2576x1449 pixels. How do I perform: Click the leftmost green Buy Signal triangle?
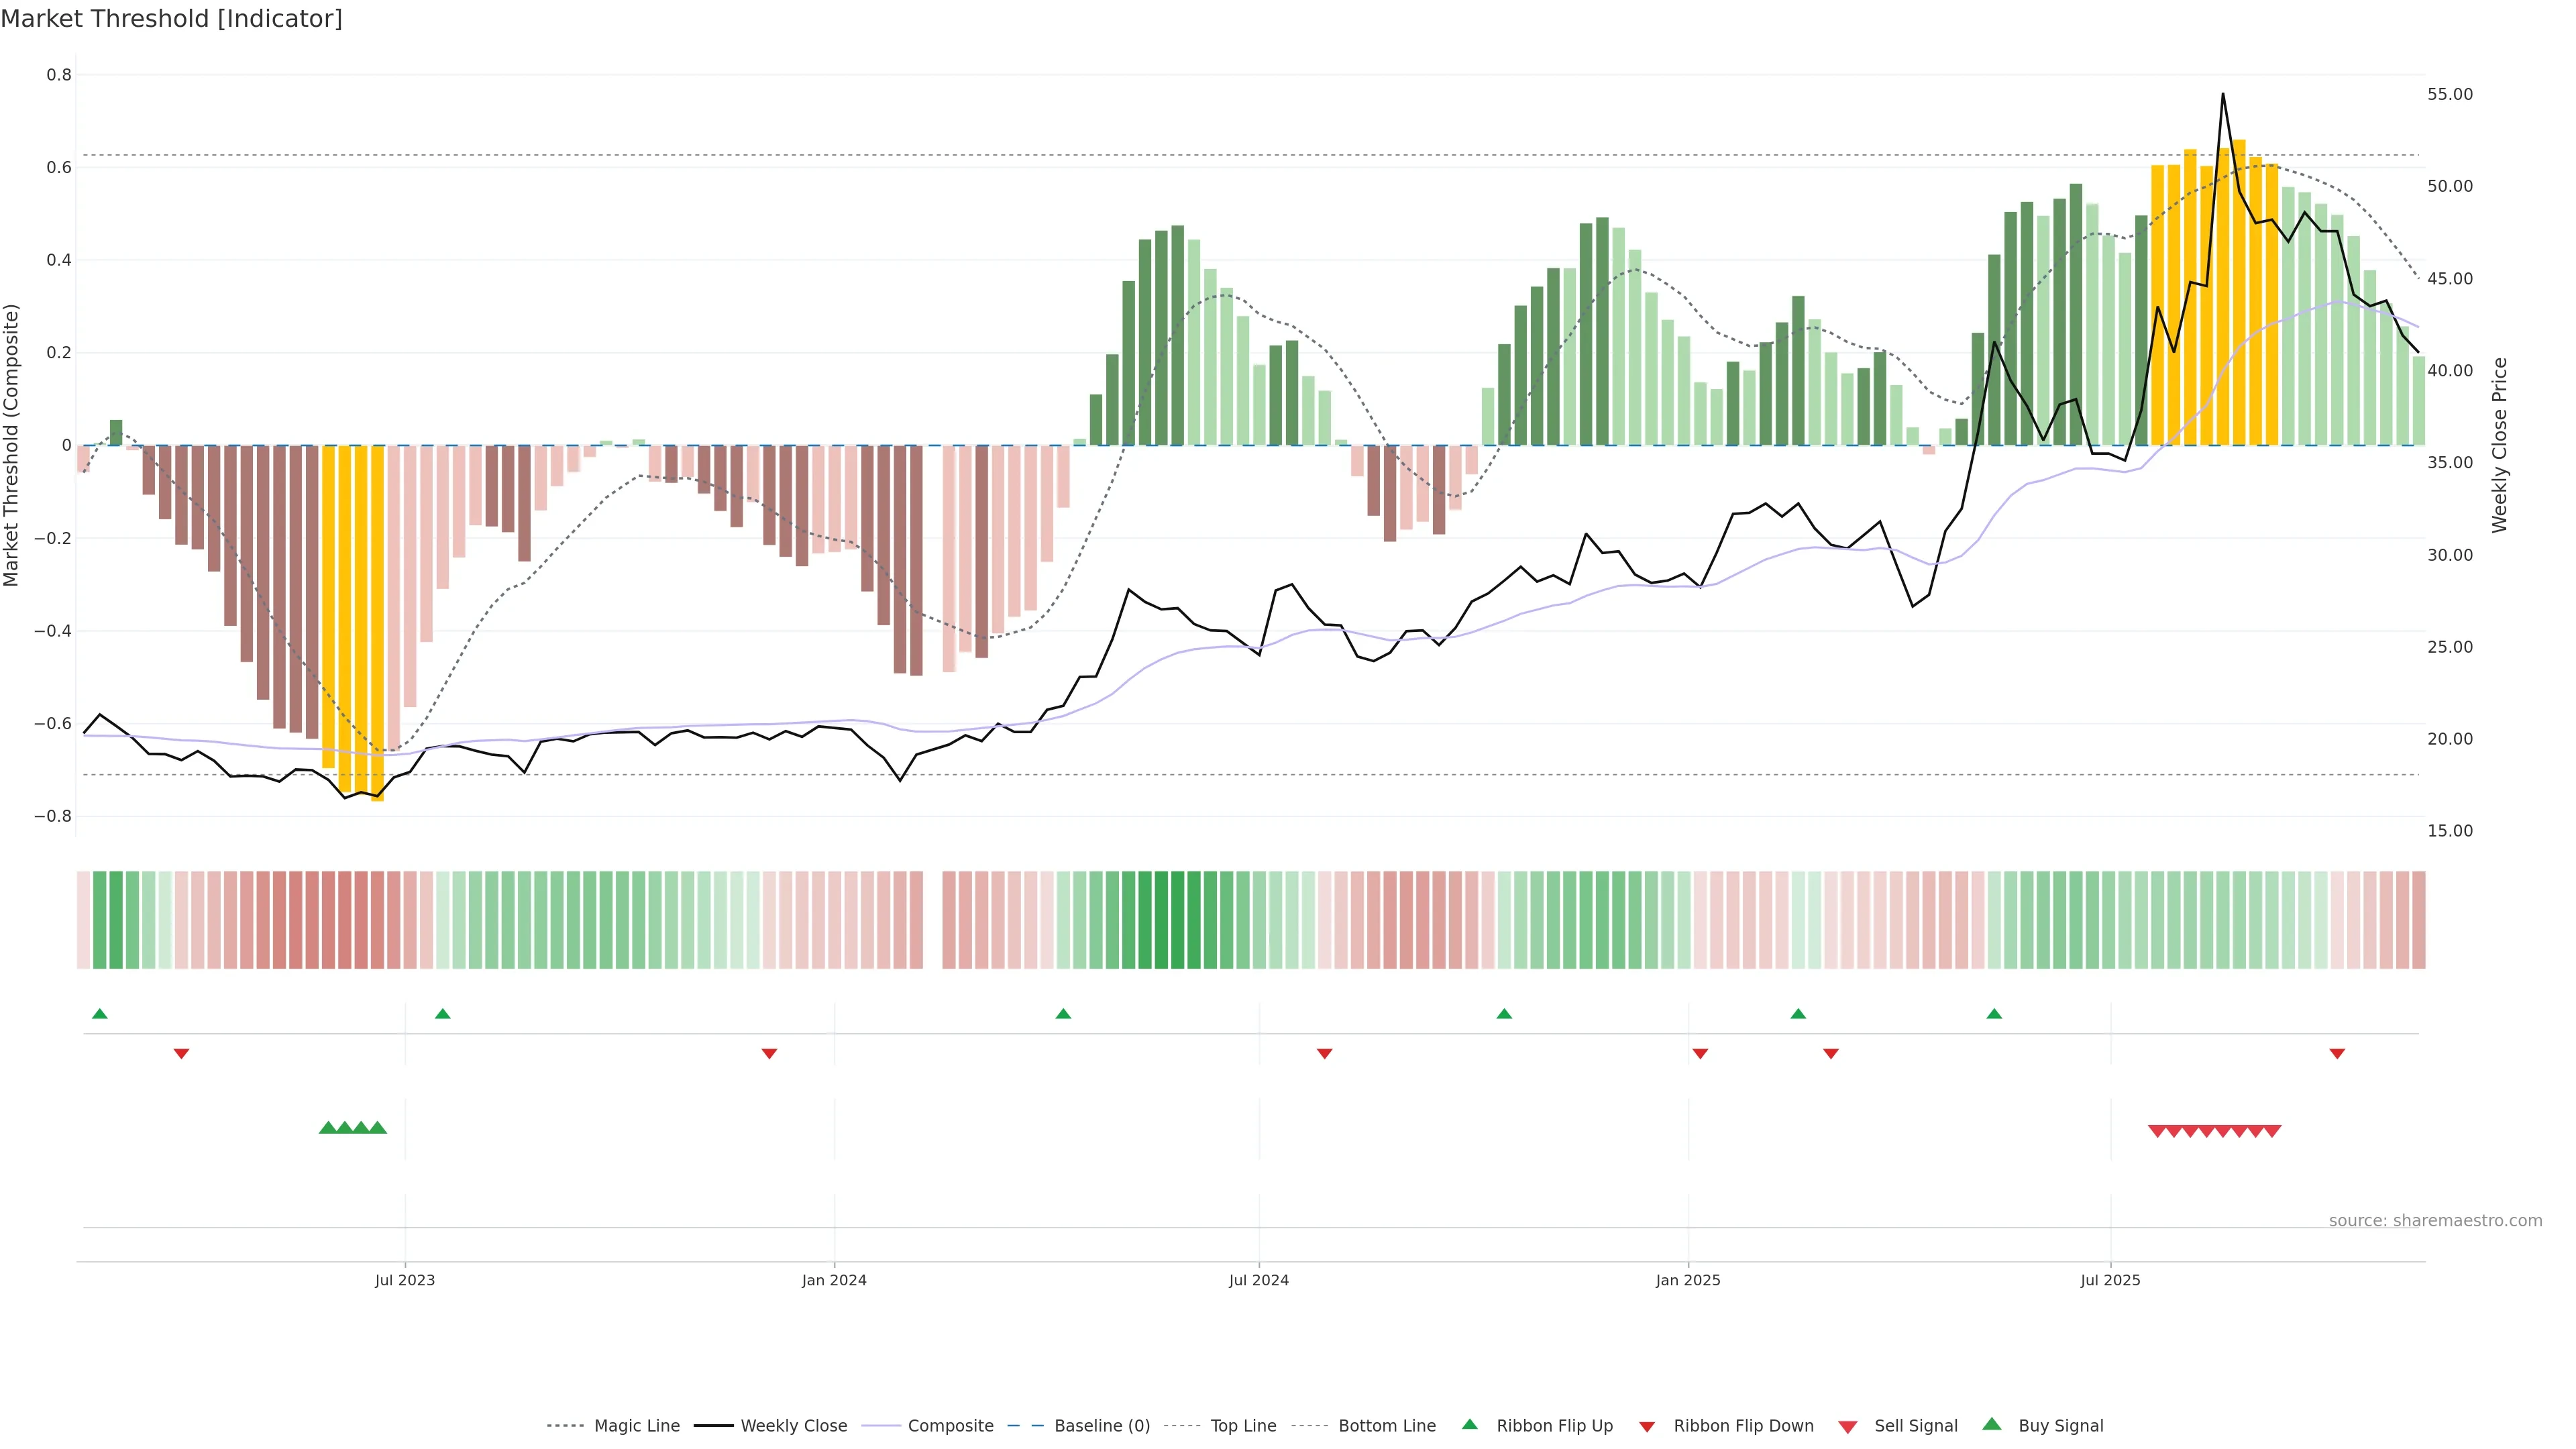pos(327,1128)
